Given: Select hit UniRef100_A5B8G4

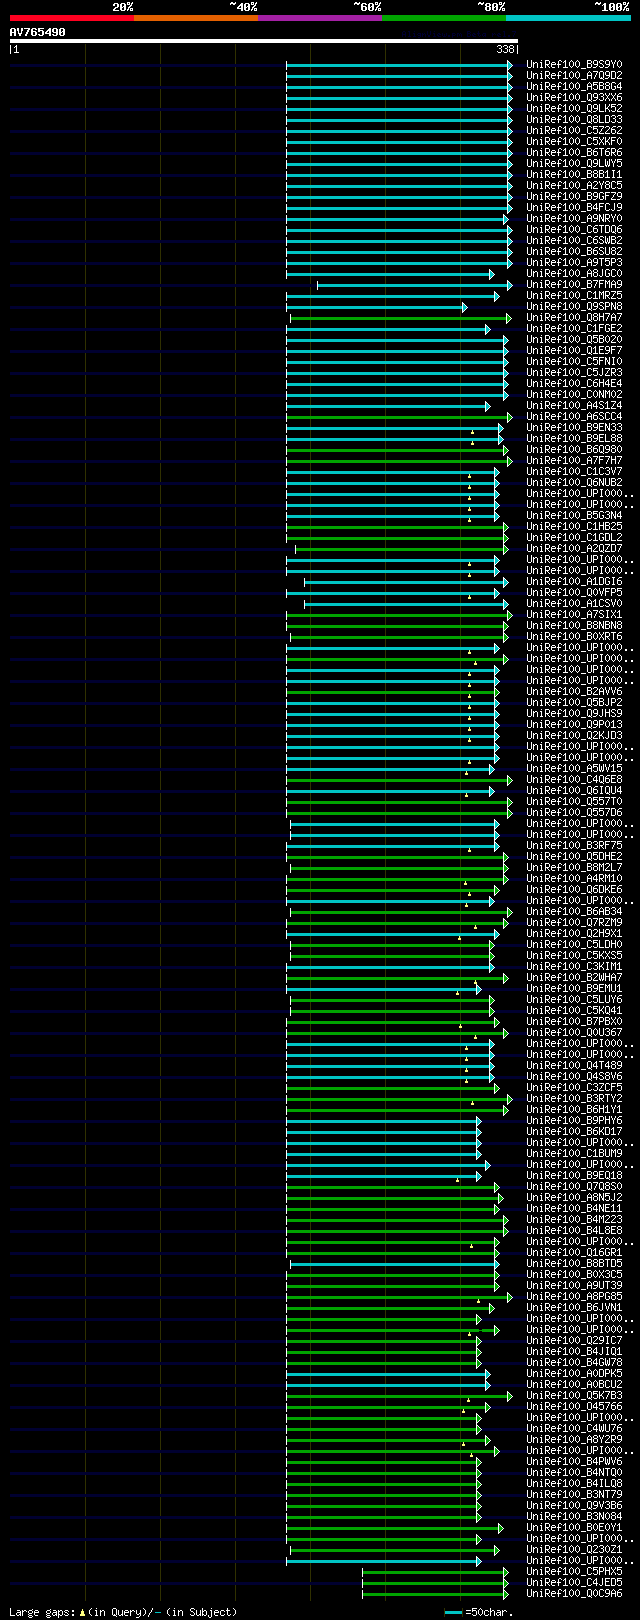Looking at the screenshot, I should [x=574, y=87].
